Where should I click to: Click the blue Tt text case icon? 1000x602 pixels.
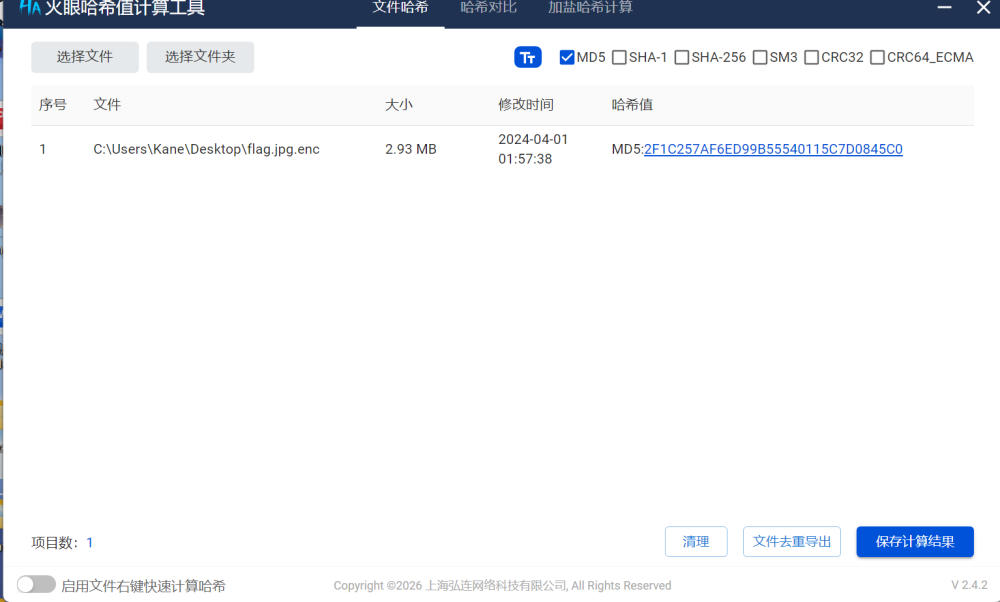(527, 57)
